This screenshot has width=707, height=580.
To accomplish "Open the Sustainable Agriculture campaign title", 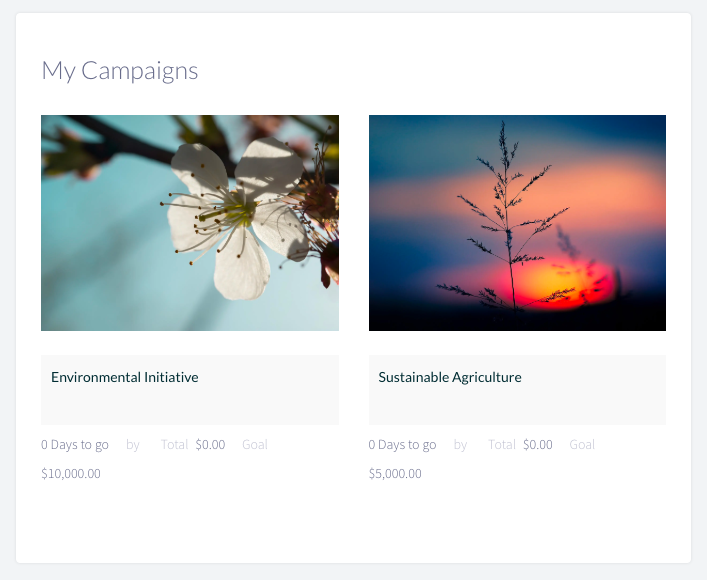I will 450,377.
